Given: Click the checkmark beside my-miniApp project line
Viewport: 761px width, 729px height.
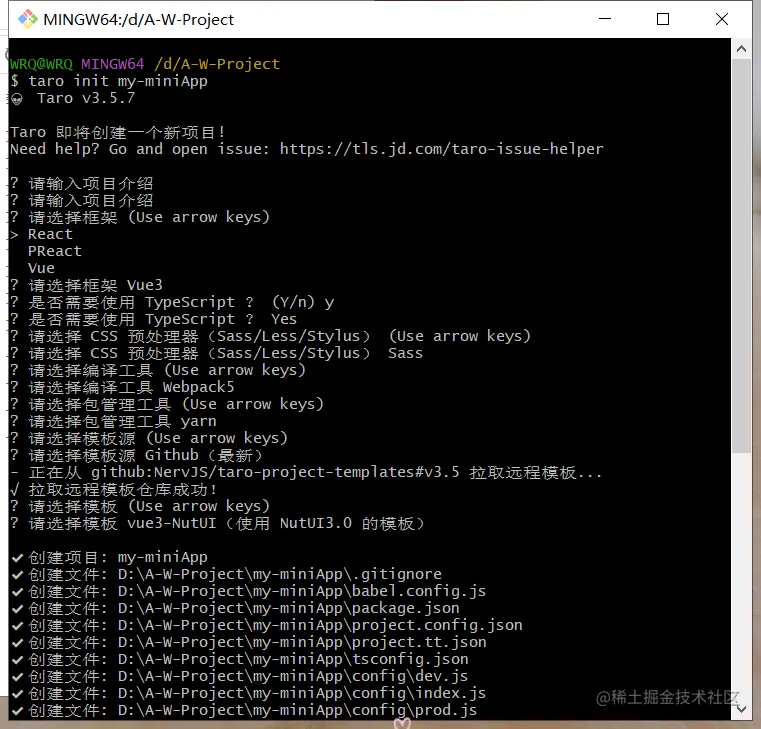Looking at the screenshot, I should coord(17,558).
